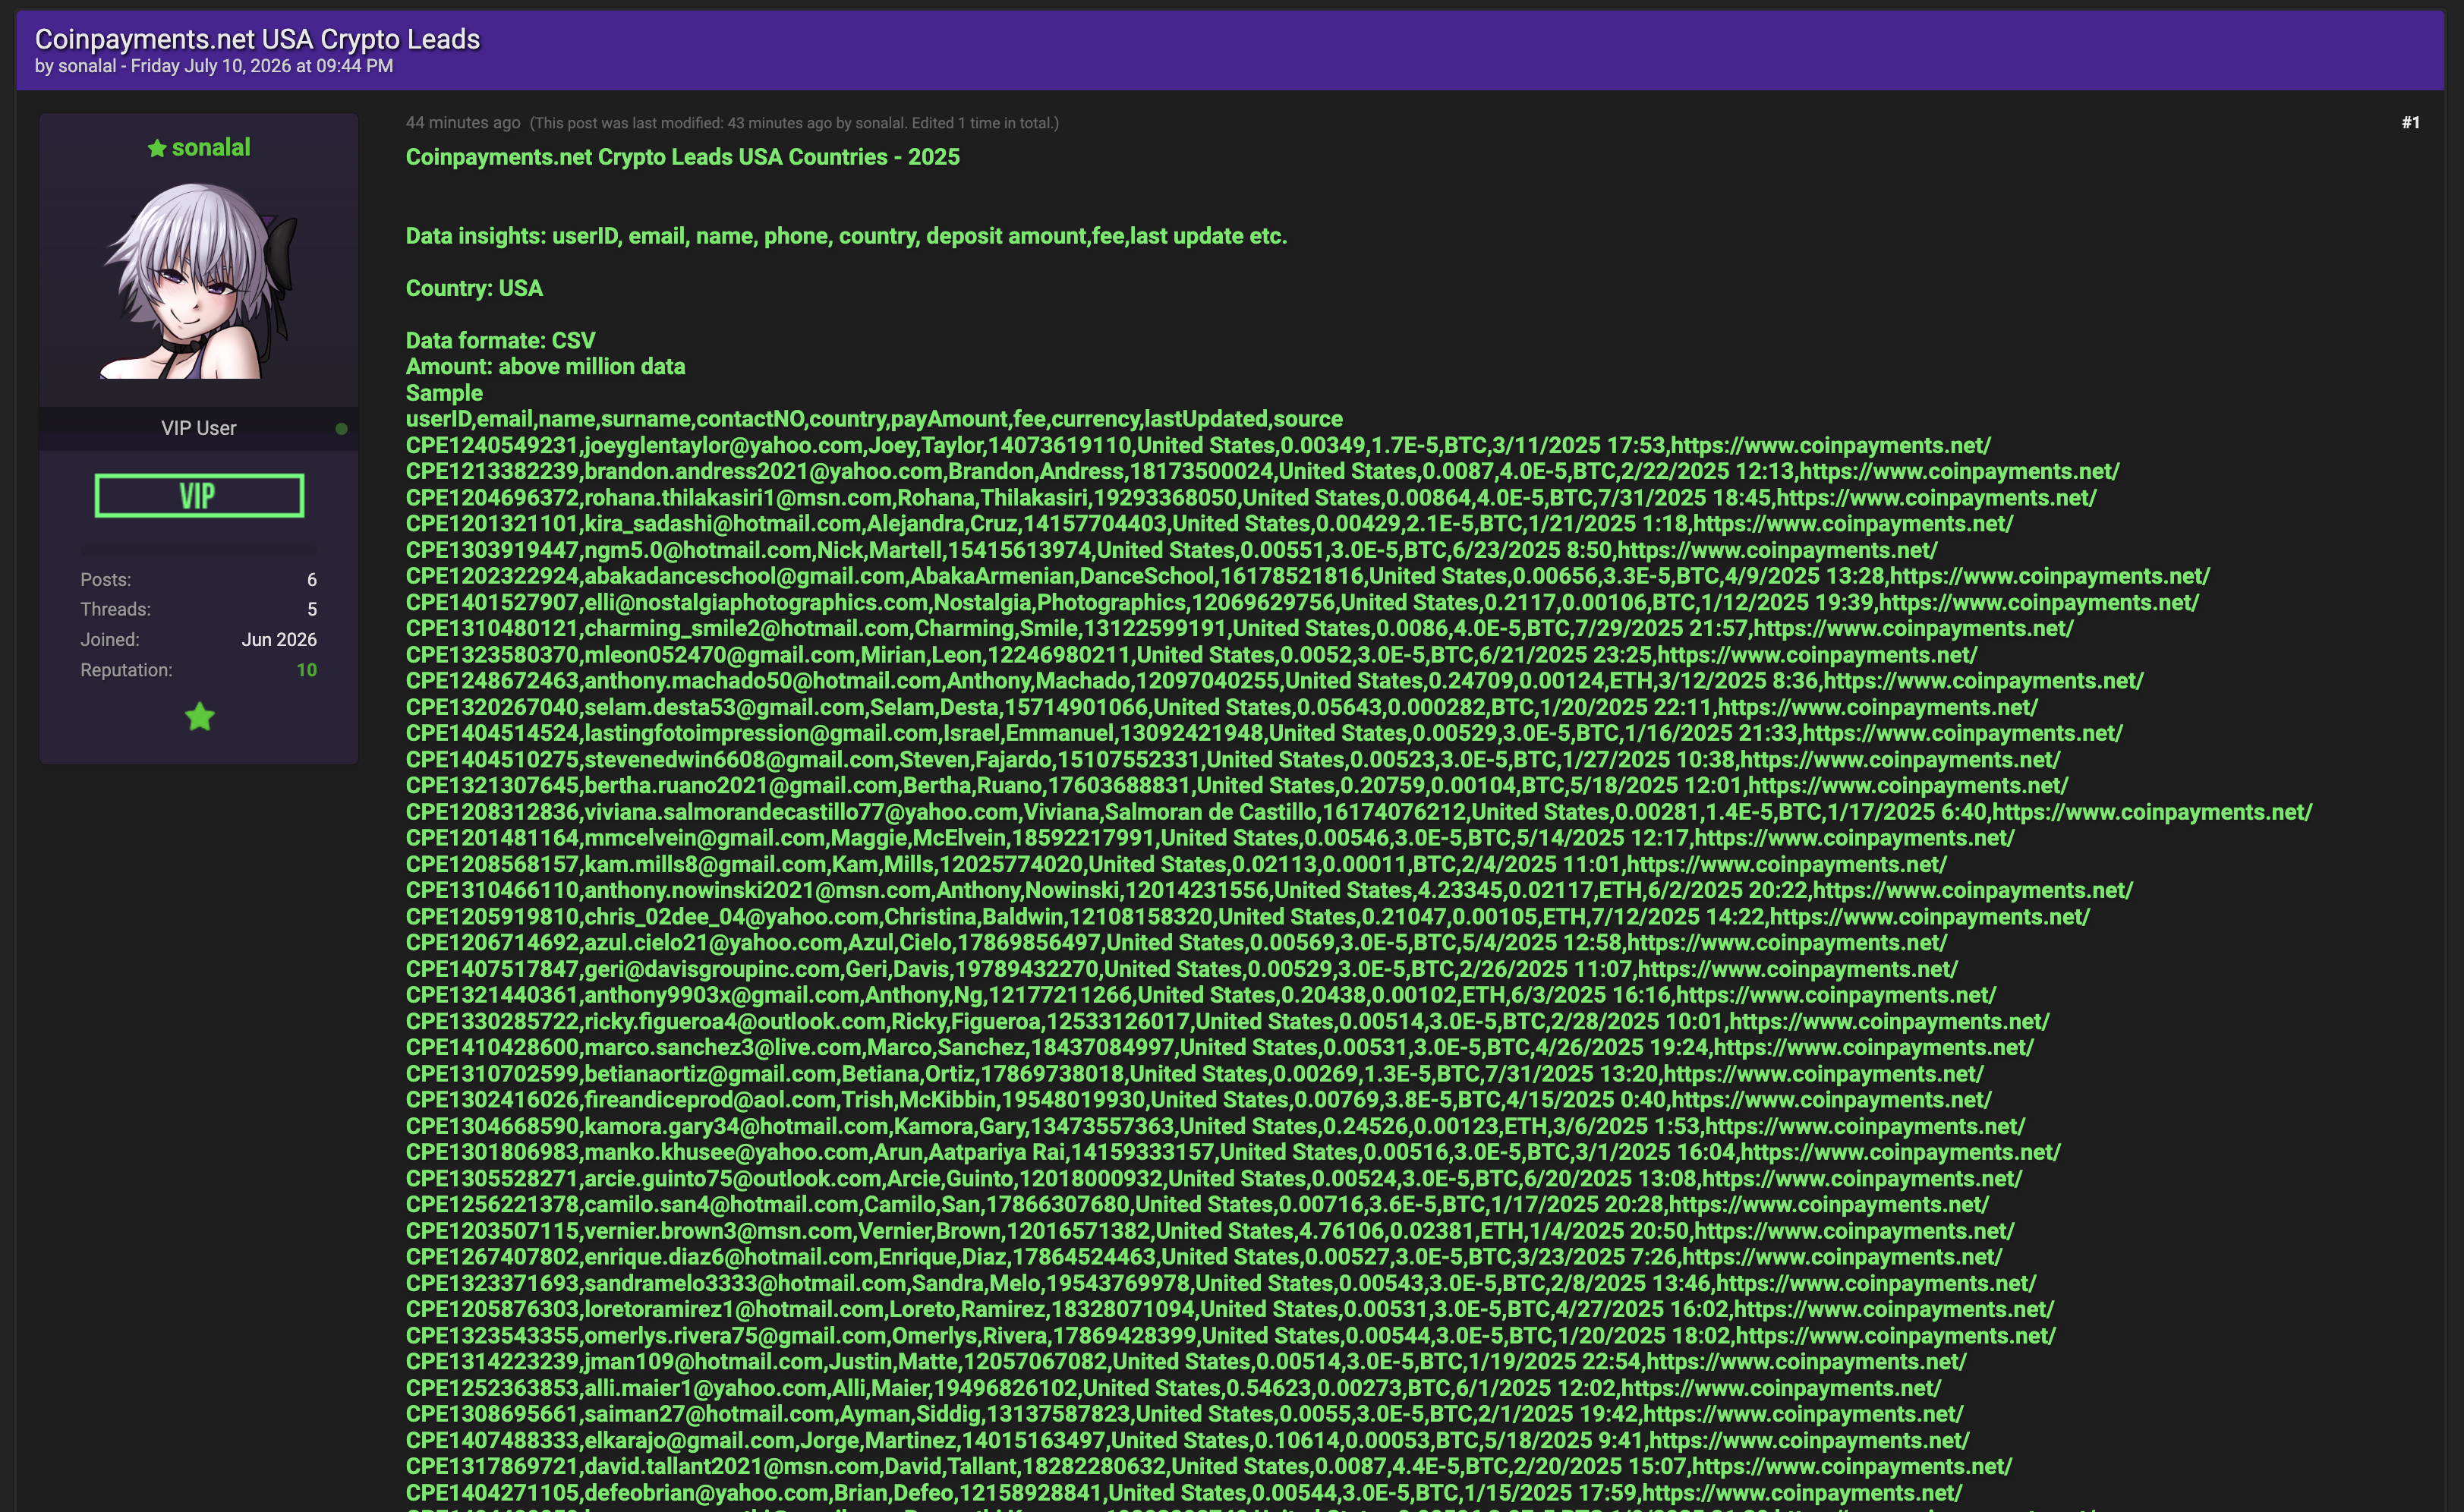The width and height of the screenshot is (2464, 1512).
Task: Click the row starting CPE1201481164
Action: (1210, 837)
